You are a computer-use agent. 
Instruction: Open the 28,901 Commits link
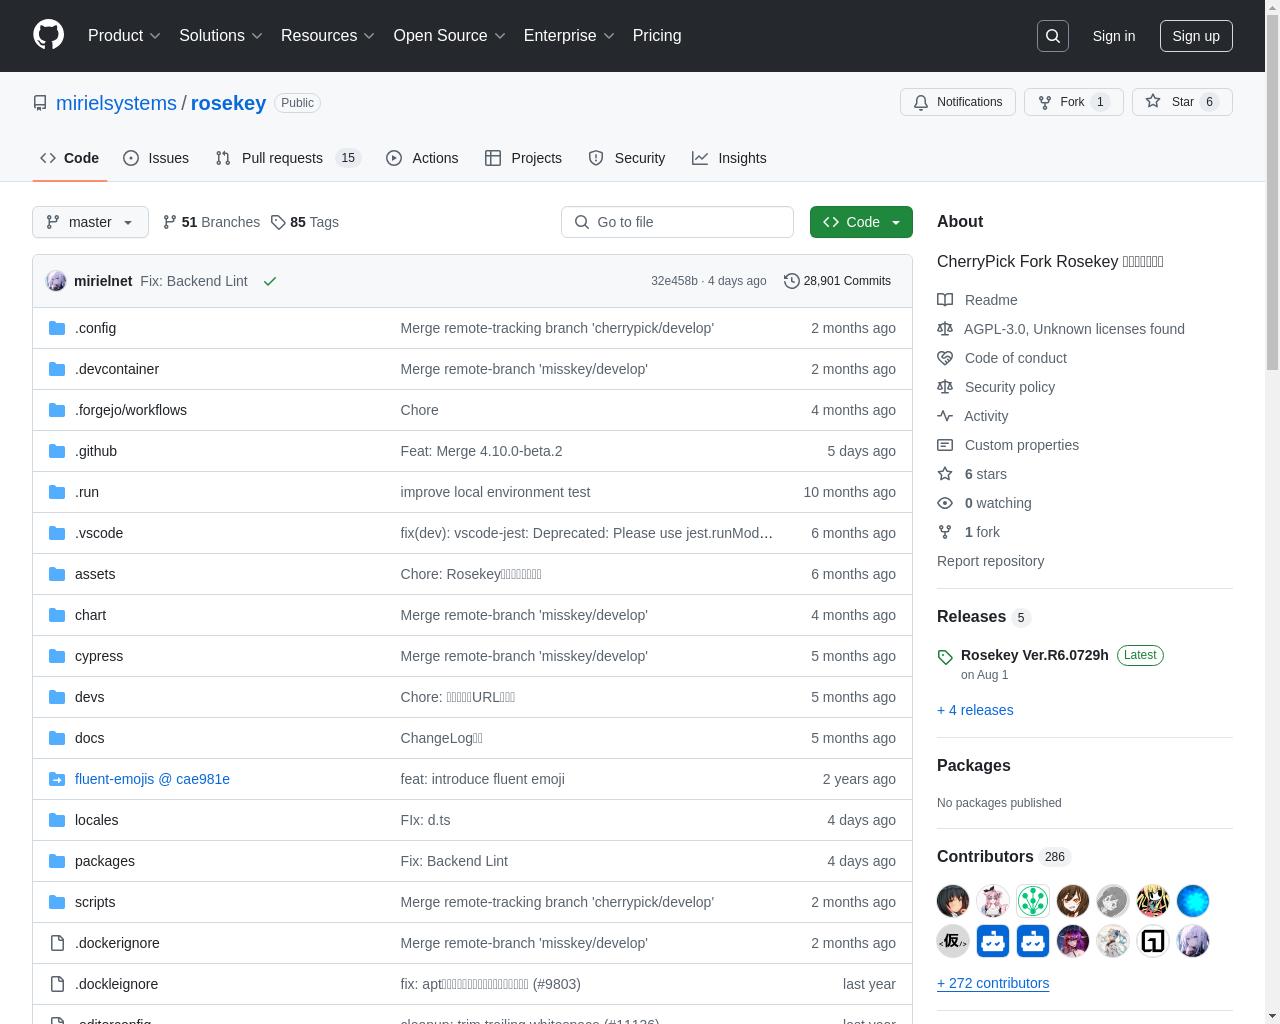[837, 281]
